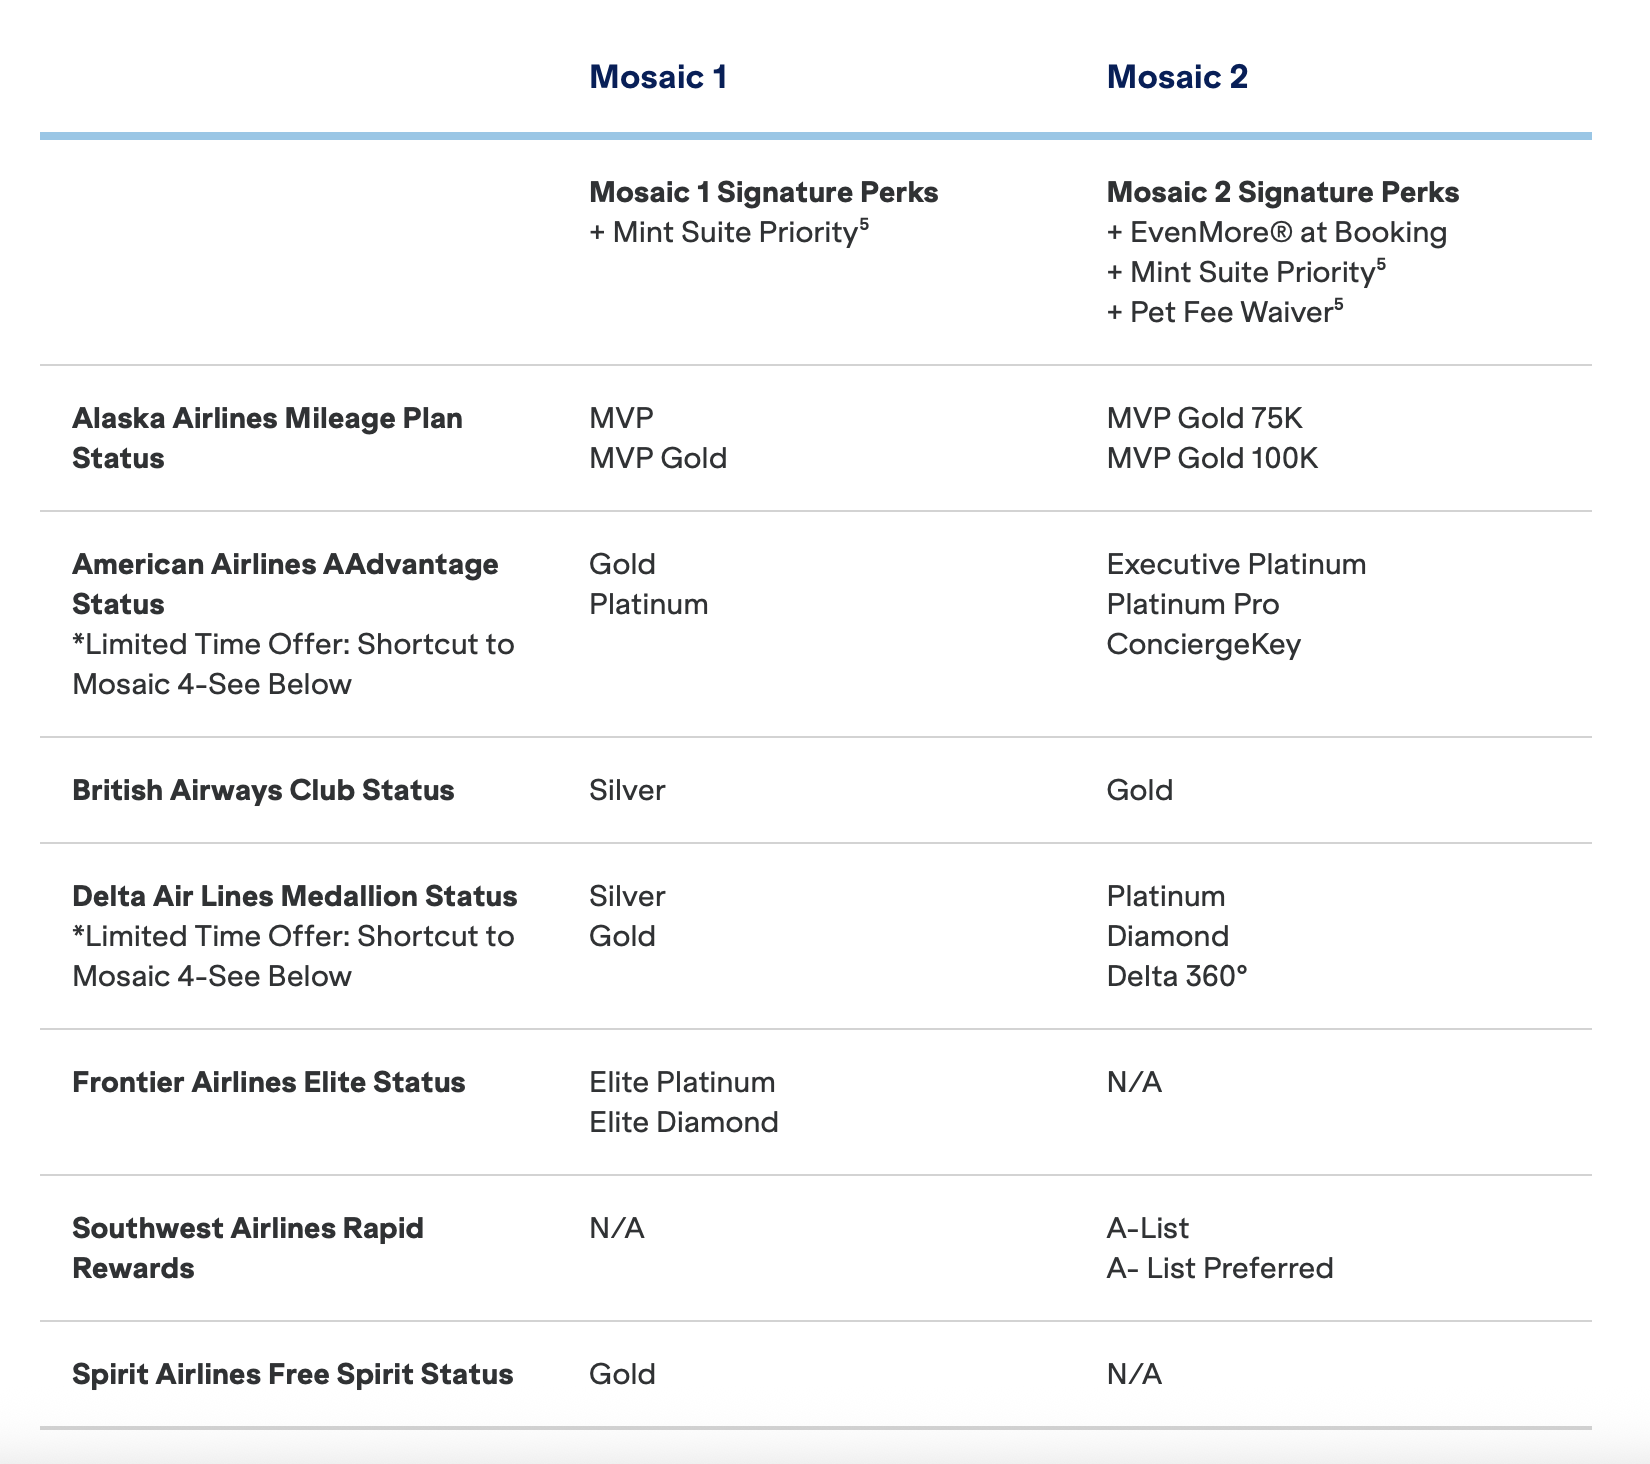Click Limited Time Offer note under Delta
This screenshot has height=1464, width=1650.
[293, 956]
